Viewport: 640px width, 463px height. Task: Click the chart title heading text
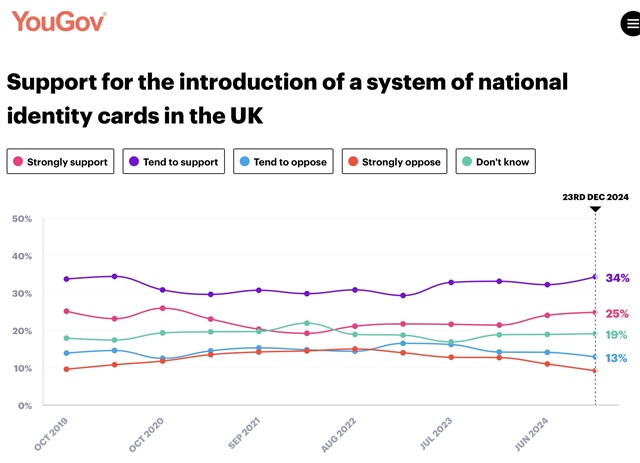287,98
